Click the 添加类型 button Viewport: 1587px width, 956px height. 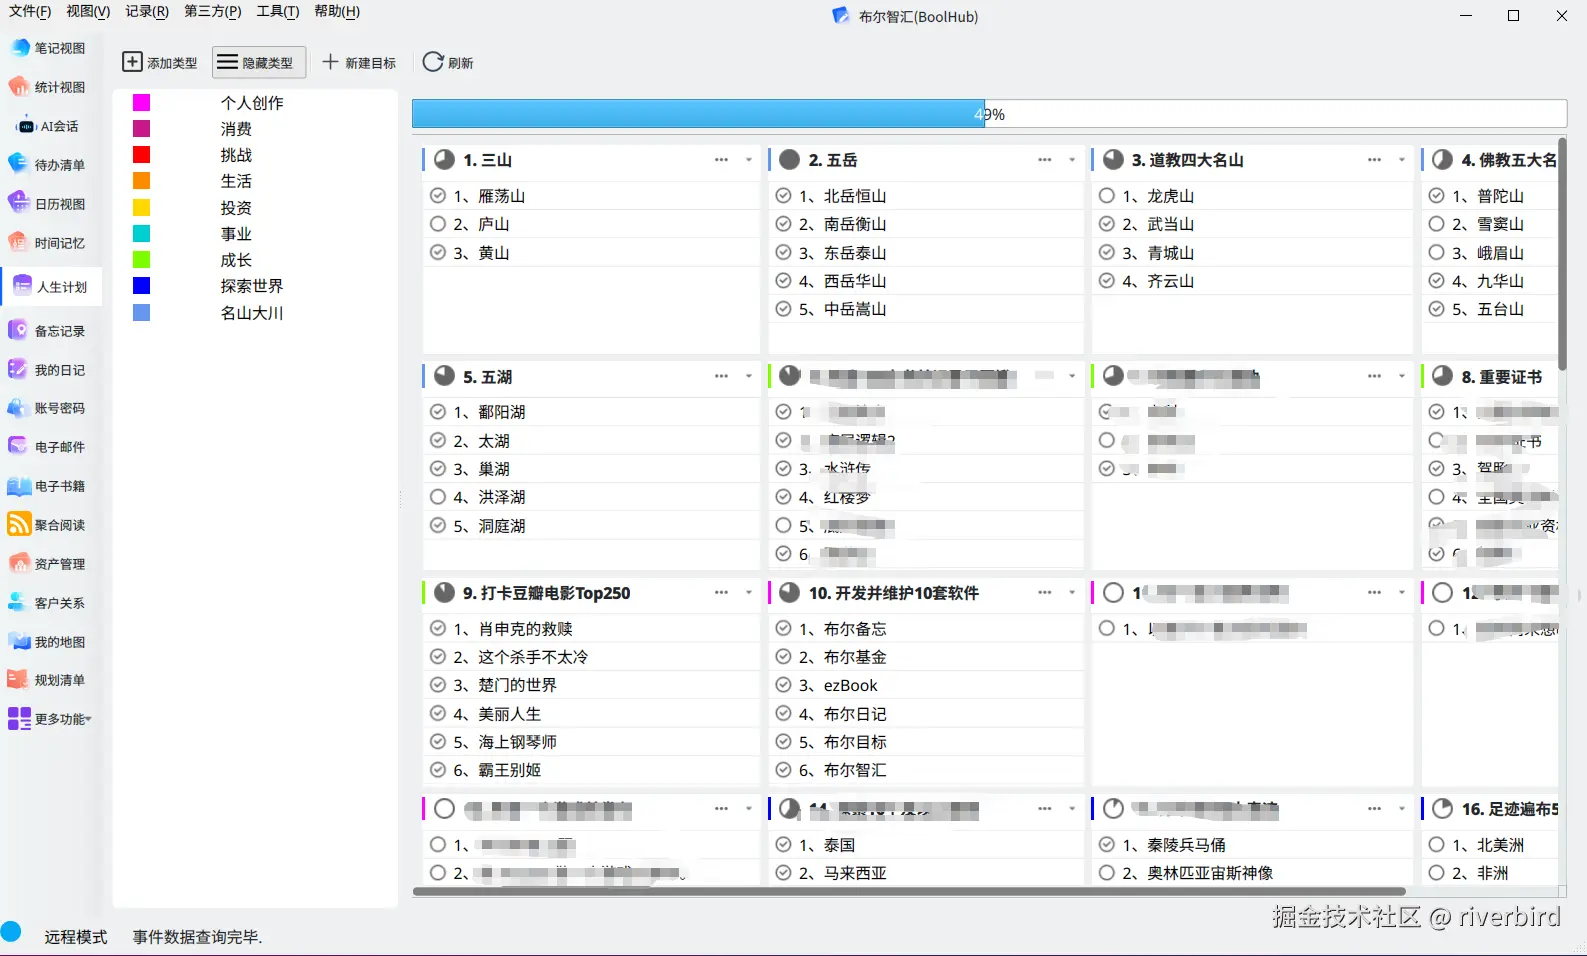pos(160,62)
